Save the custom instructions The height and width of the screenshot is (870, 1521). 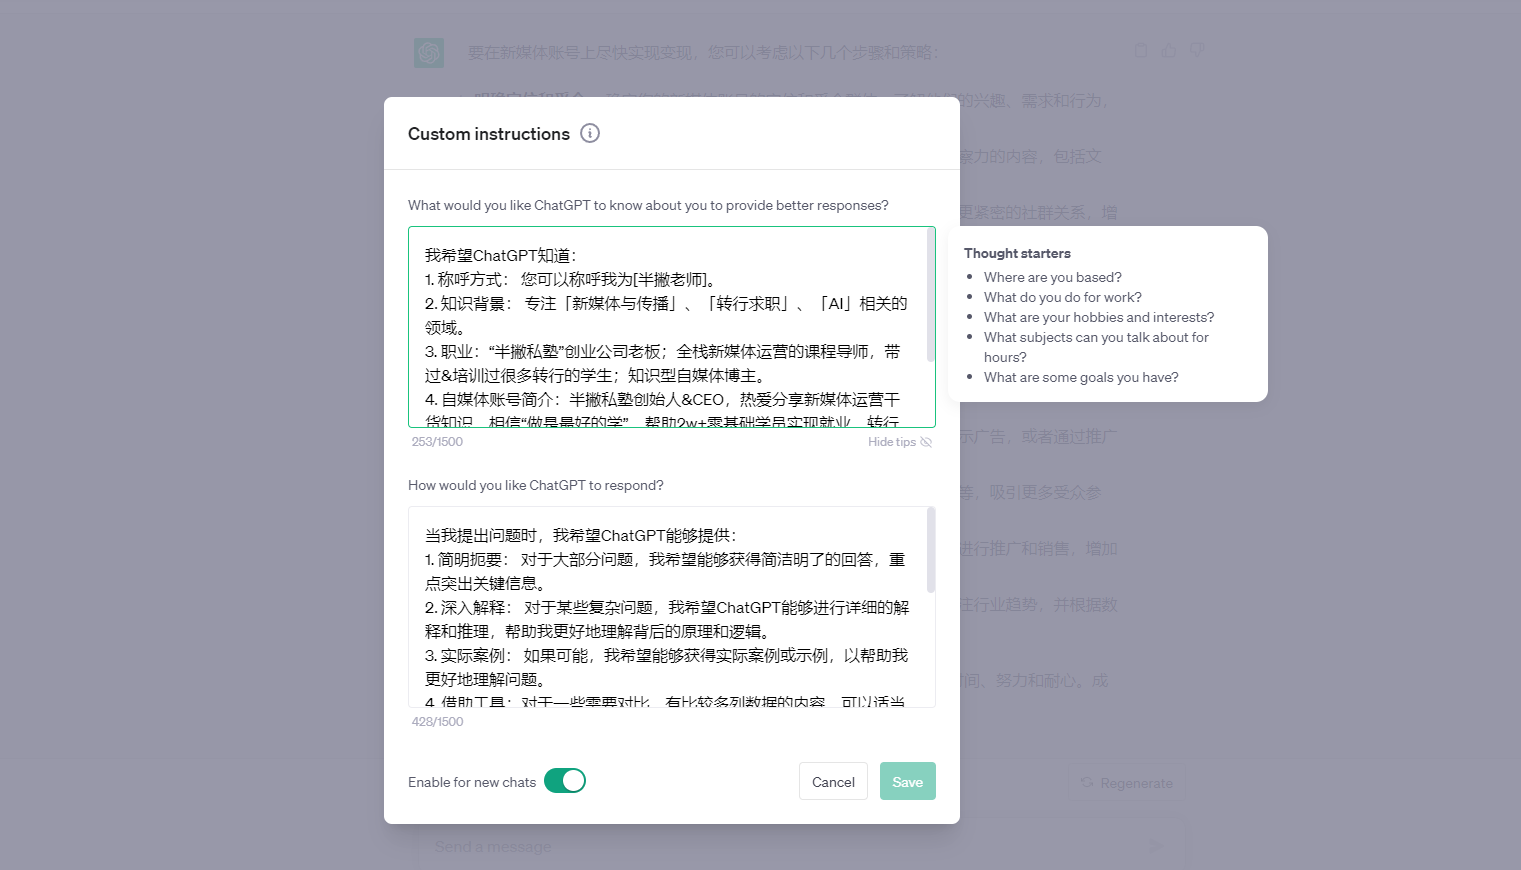pos(908,781)
